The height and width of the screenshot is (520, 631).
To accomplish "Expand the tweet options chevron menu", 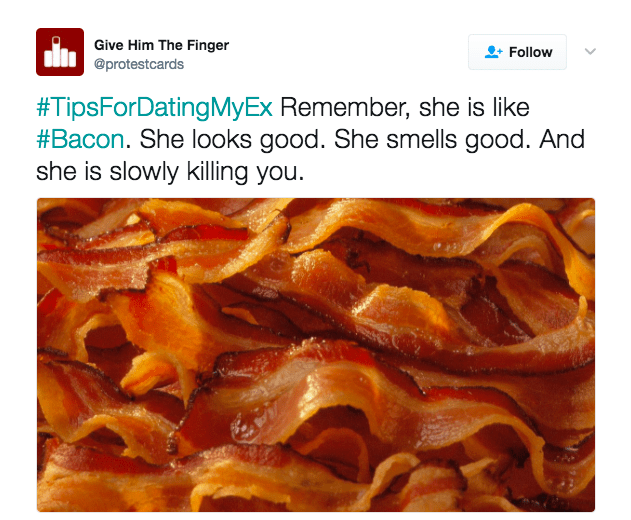I will [x=590, y=52].
